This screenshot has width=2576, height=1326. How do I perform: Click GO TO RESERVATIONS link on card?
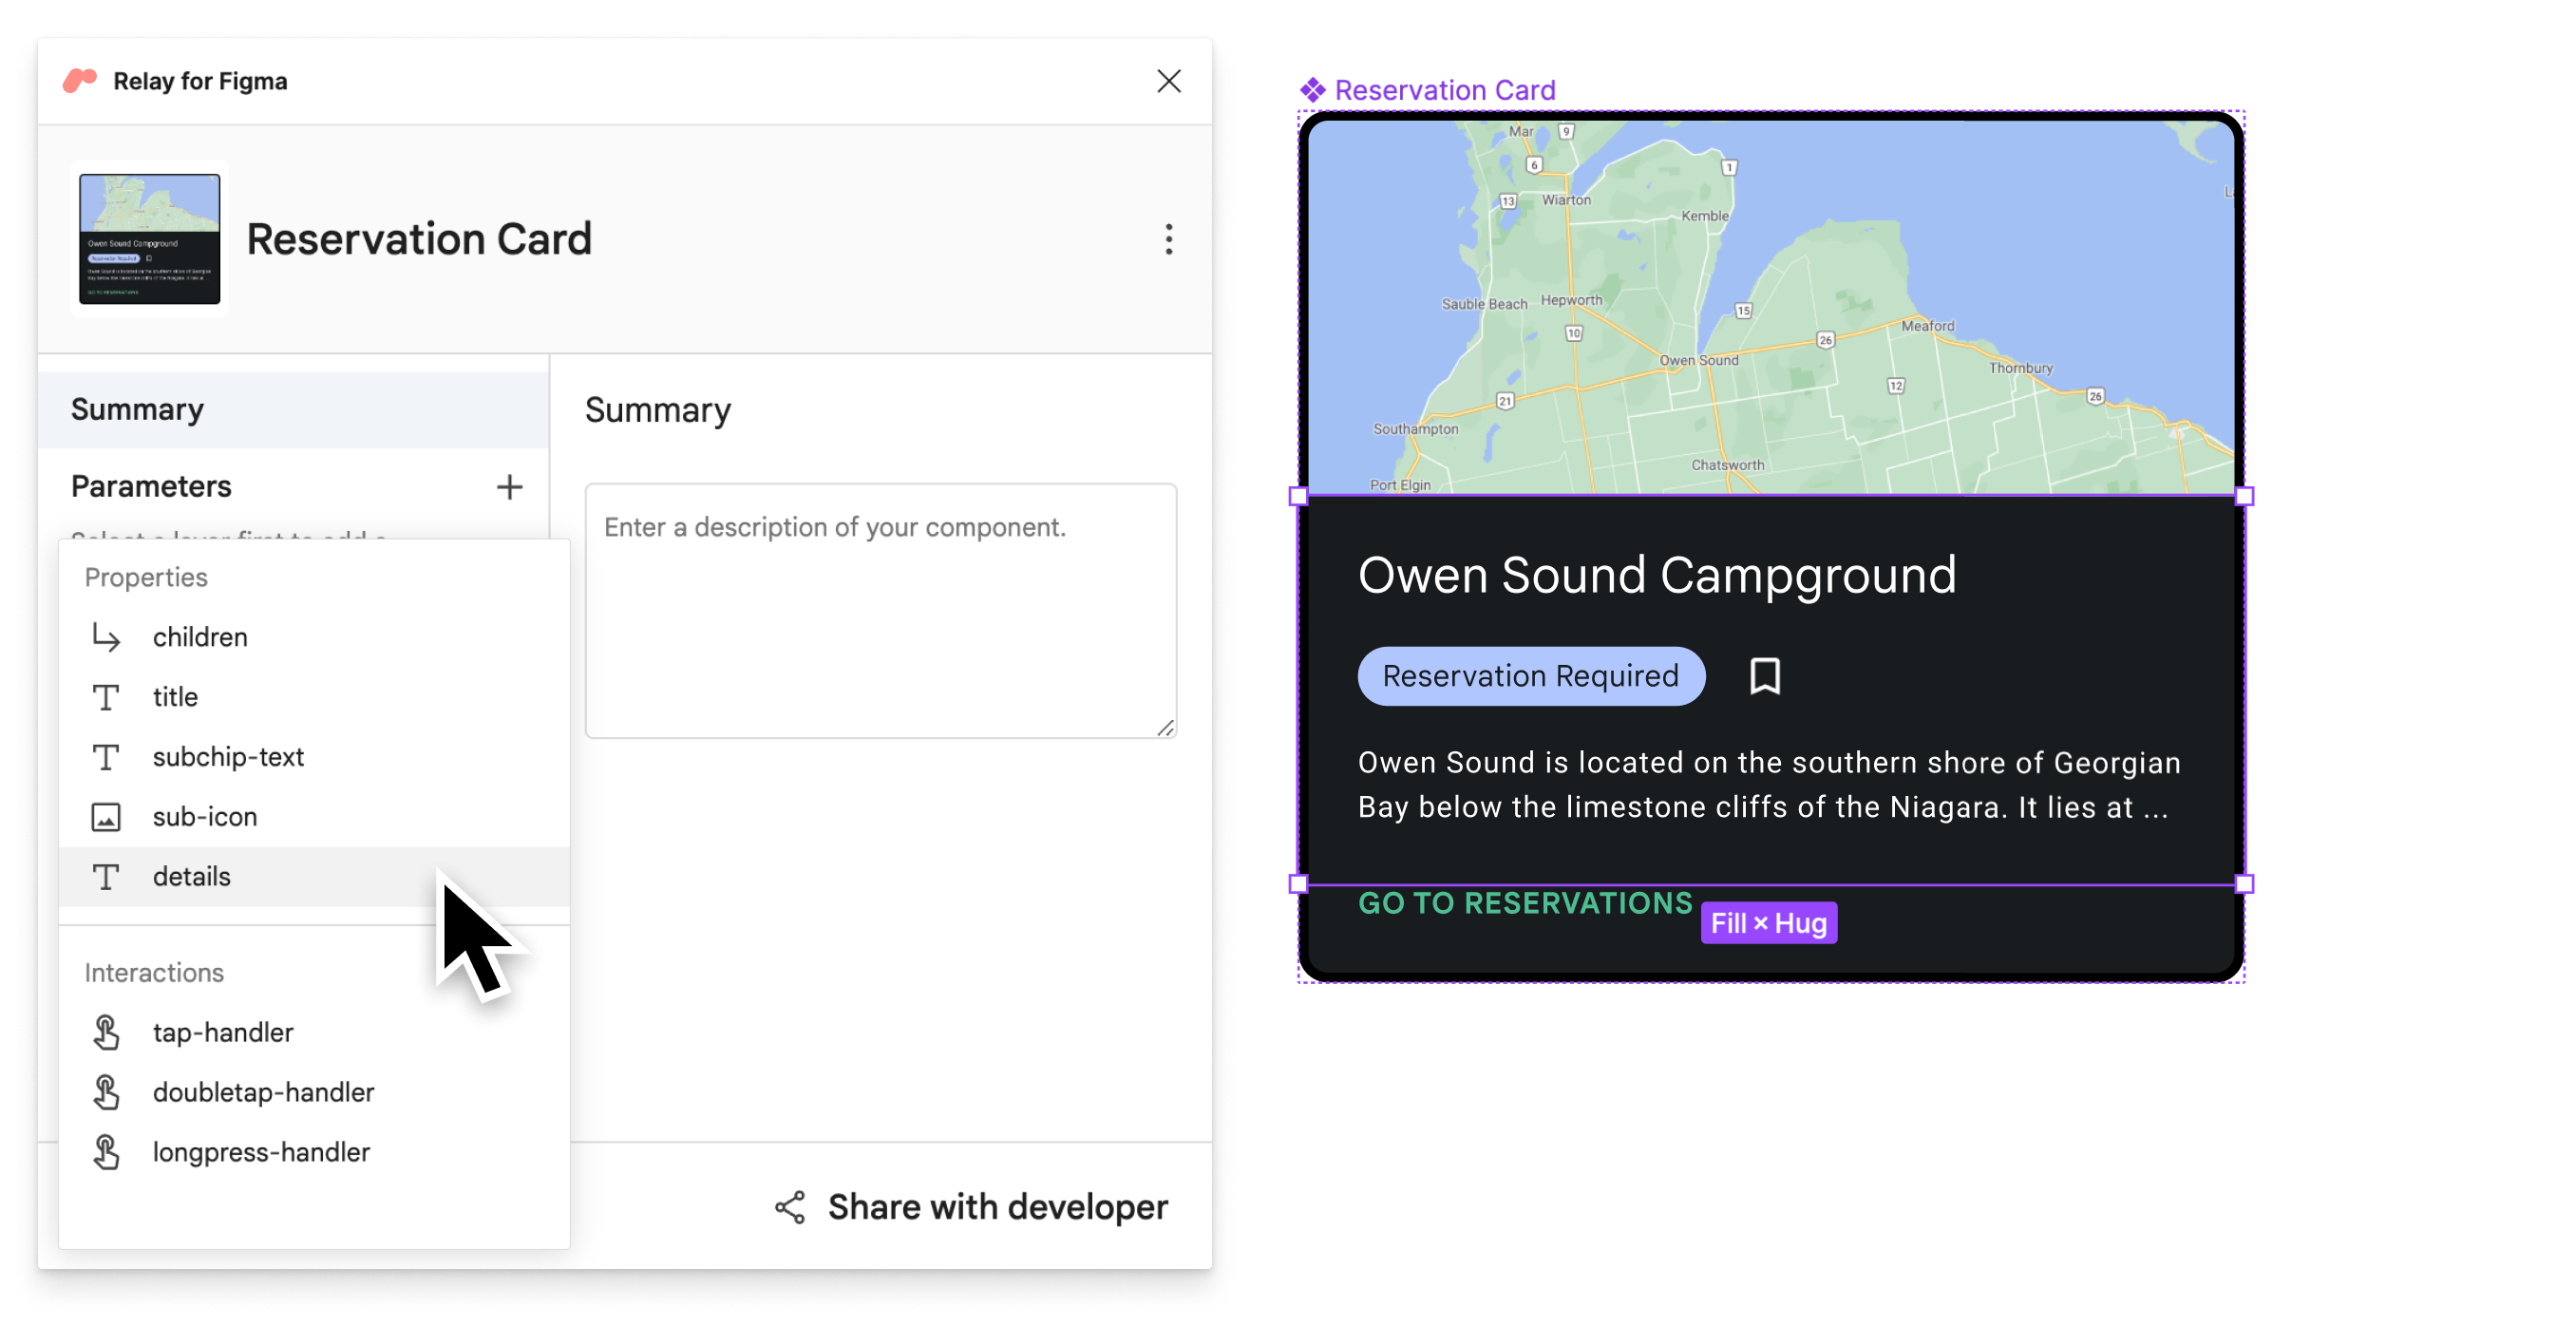point(1525,899)
